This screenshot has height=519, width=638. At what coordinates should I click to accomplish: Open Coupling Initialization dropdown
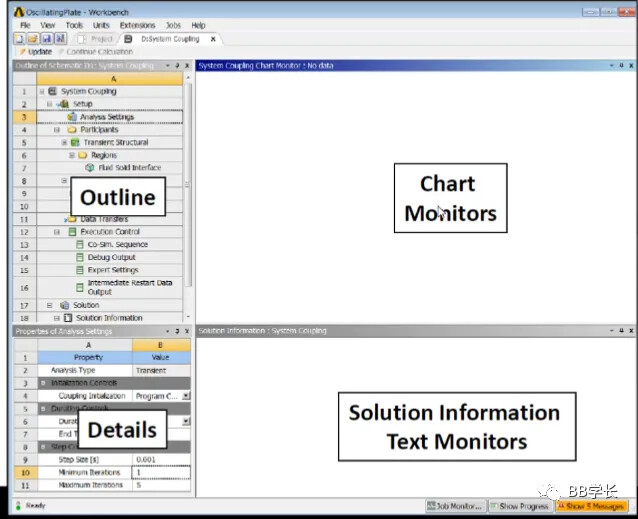point(186,396)
